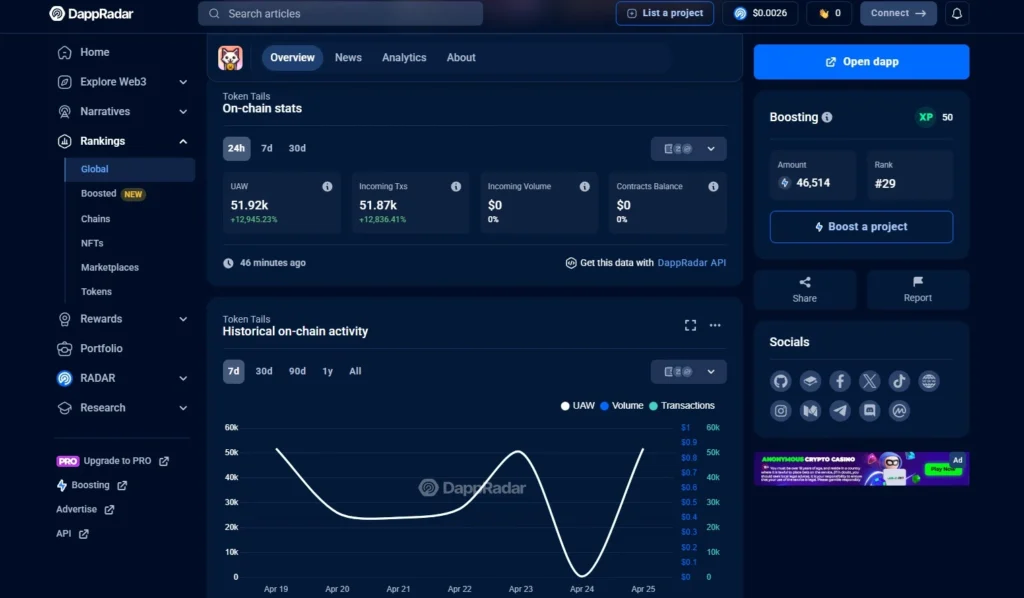Follow the DappRadar API link
Image resolution: width=1024 pixels, height=598 pixels.
coord(692,262)
